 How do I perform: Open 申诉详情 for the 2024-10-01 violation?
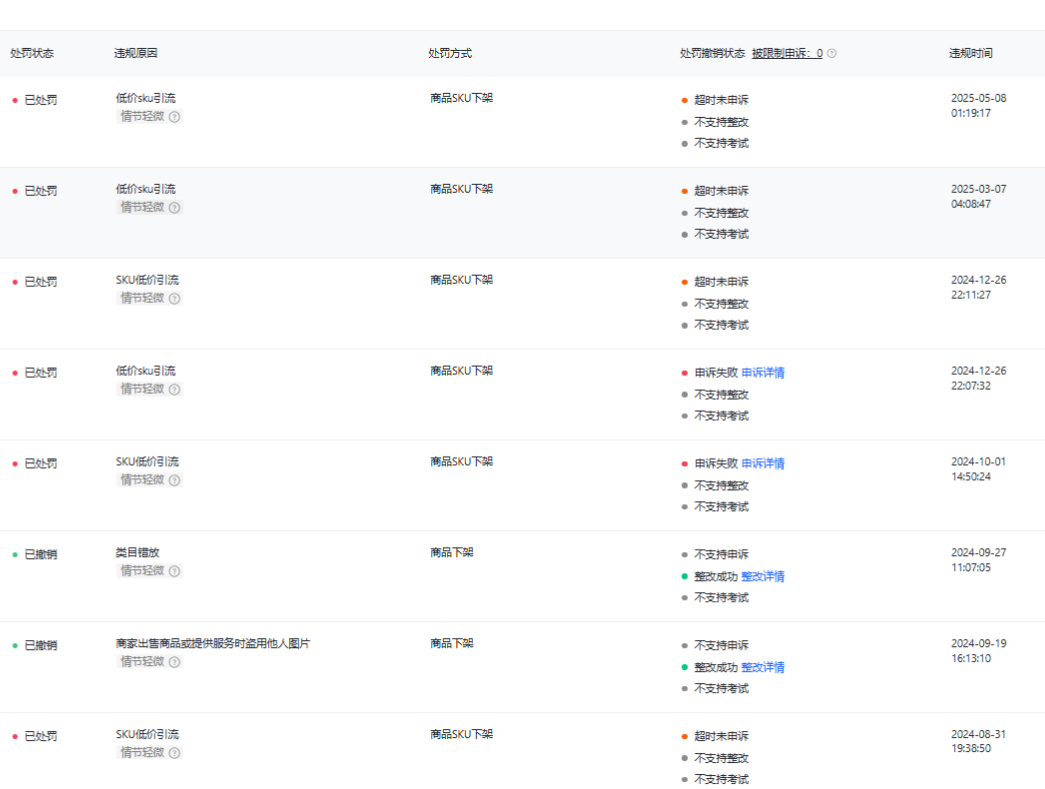(763, 464)
